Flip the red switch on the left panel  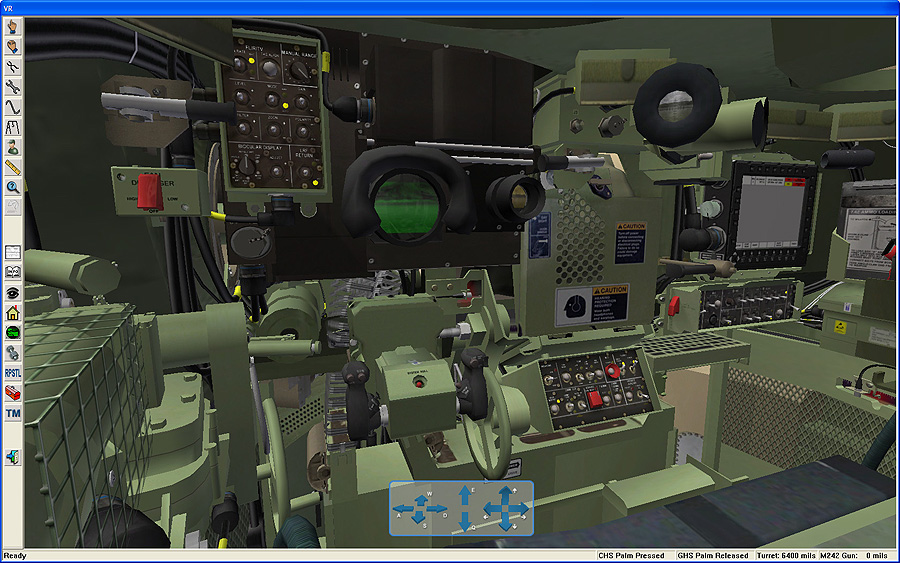pyautogui.click(x=149, y=190)
